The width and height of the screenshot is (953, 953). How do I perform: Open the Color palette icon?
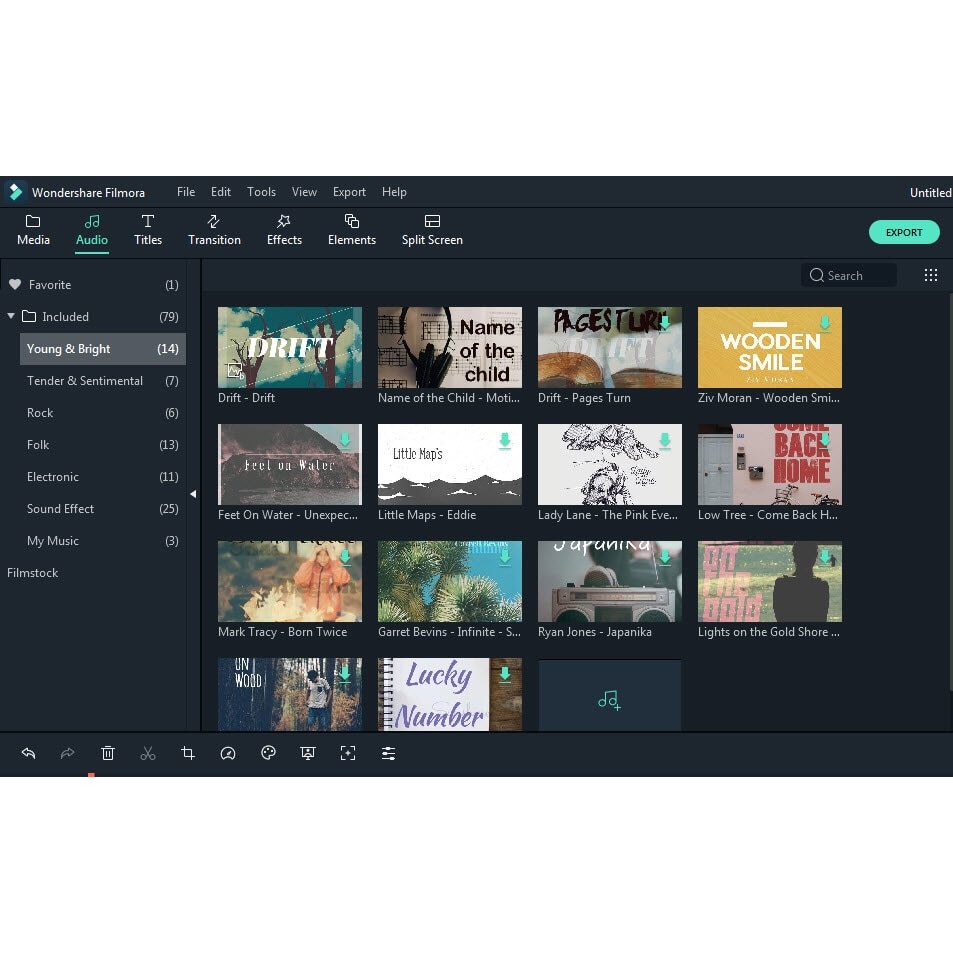point(268,753)
